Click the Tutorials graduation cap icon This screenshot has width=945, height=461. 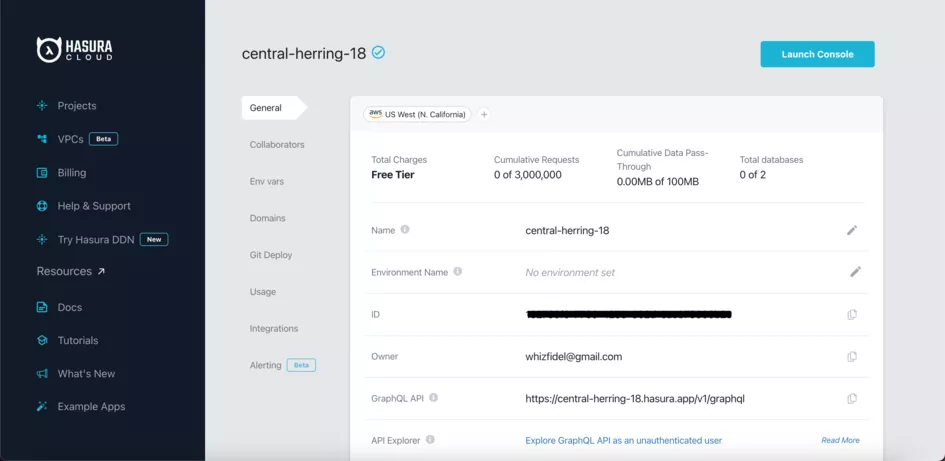coord(42,340)
